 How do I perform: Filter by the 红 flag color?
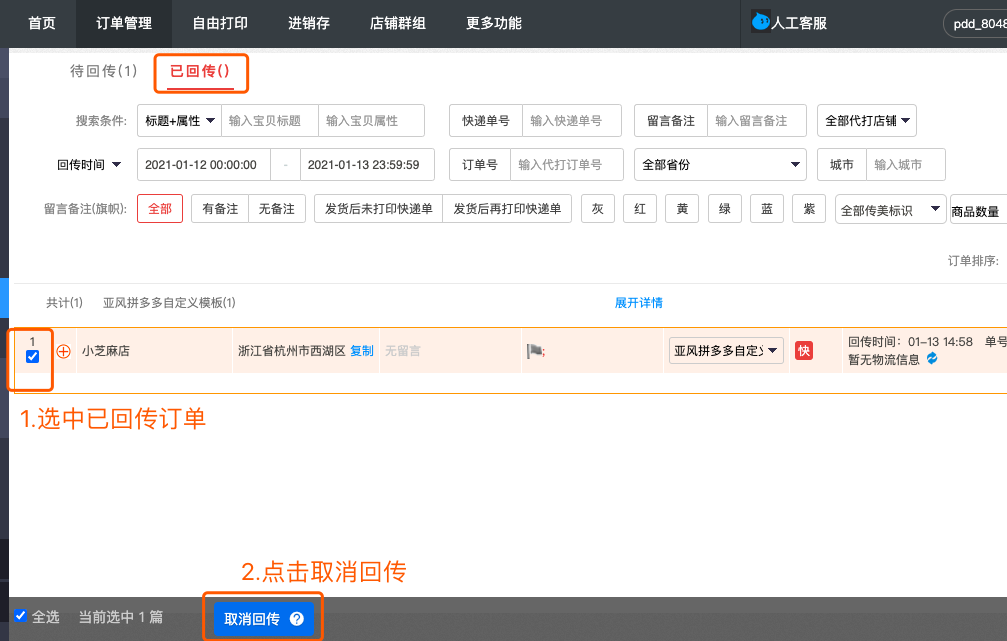[639, 209]
